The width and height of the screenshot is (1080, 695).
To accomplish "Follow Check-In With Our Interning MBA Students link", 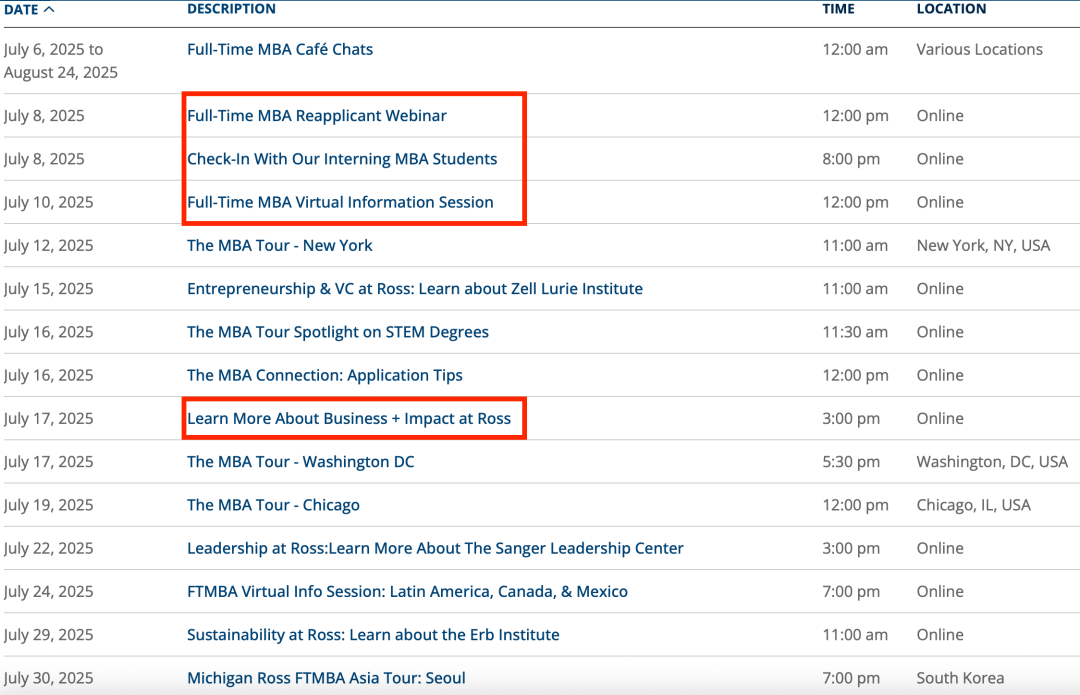I will [x=342, y=159].
